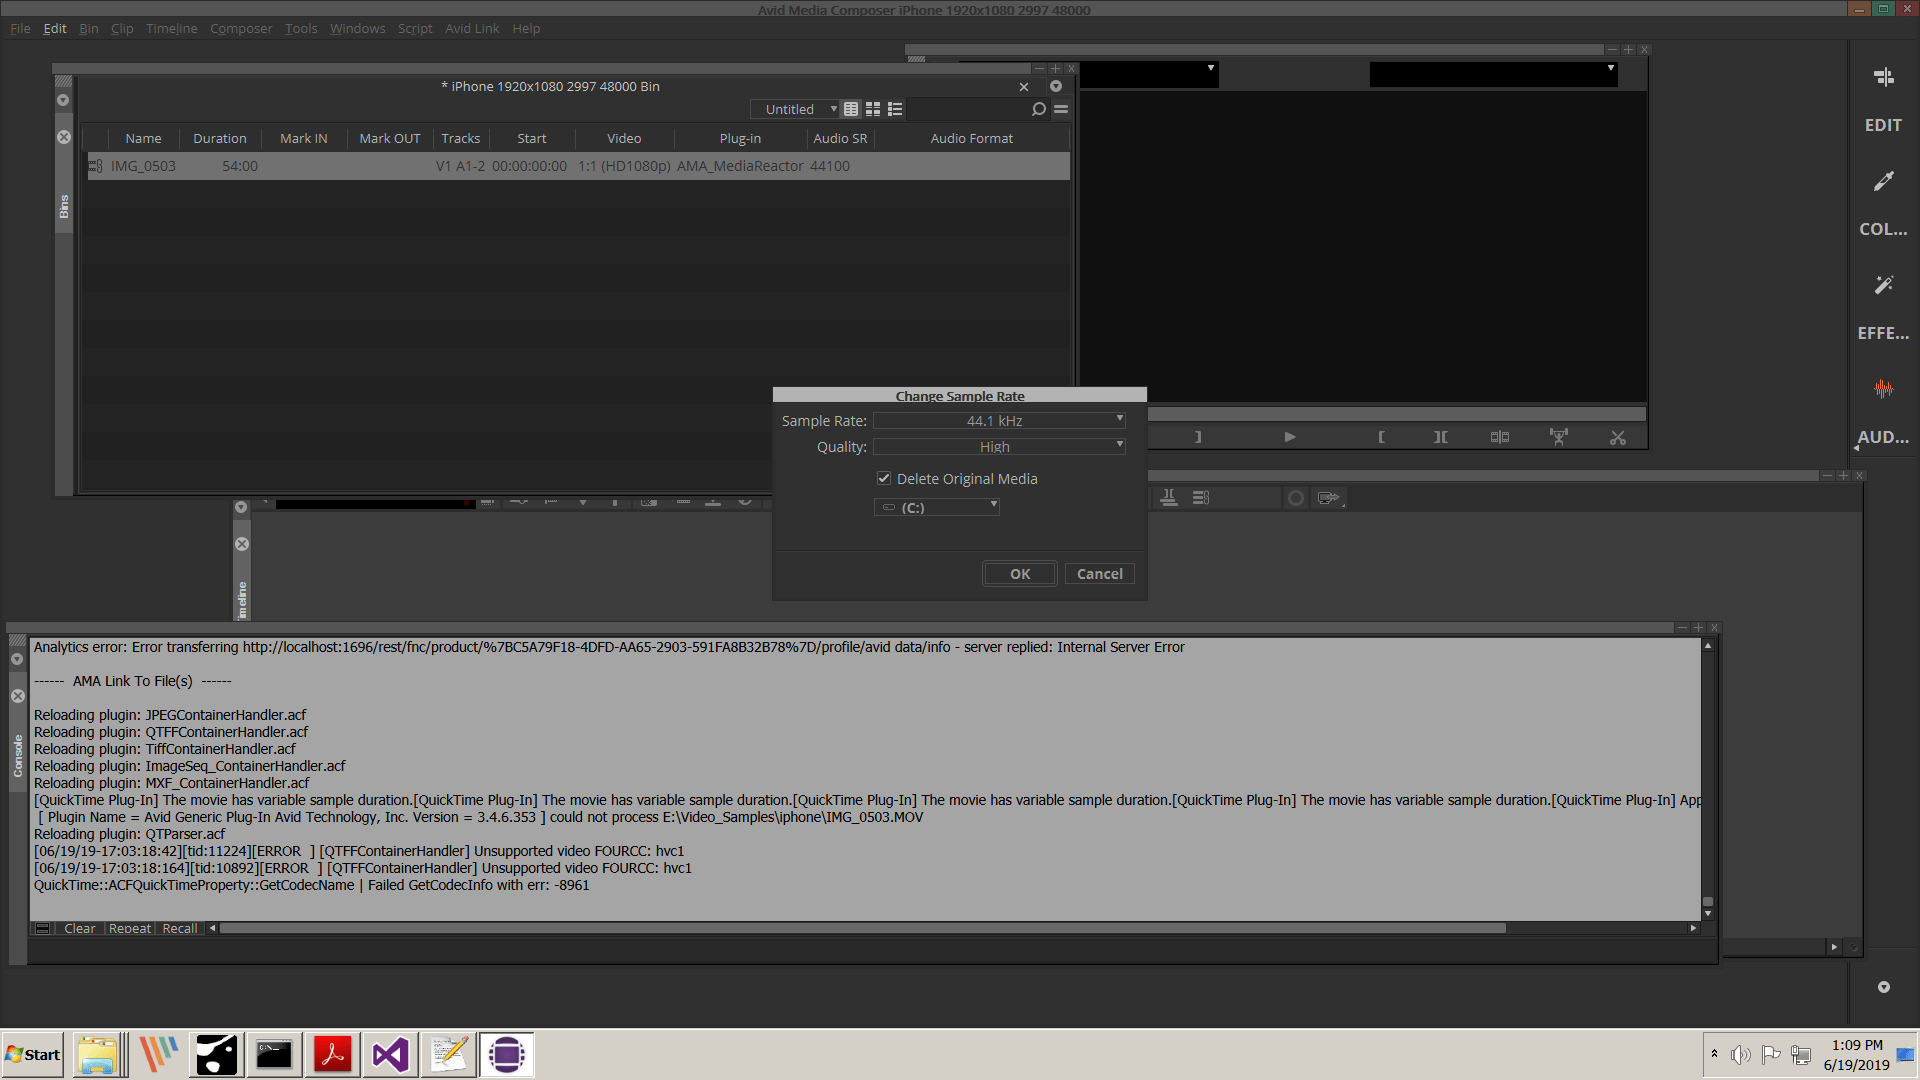Close the iPhone bin tab

pos(1024,87)
